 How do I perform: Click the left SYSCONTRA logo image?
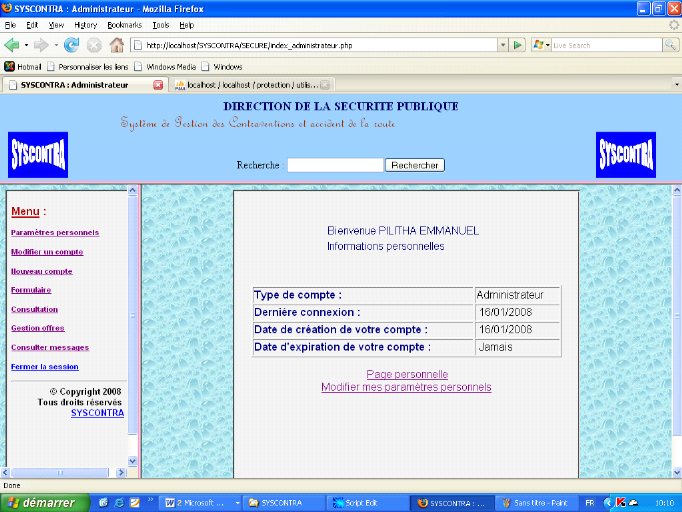pyautogui.click(x=38, y=155)
